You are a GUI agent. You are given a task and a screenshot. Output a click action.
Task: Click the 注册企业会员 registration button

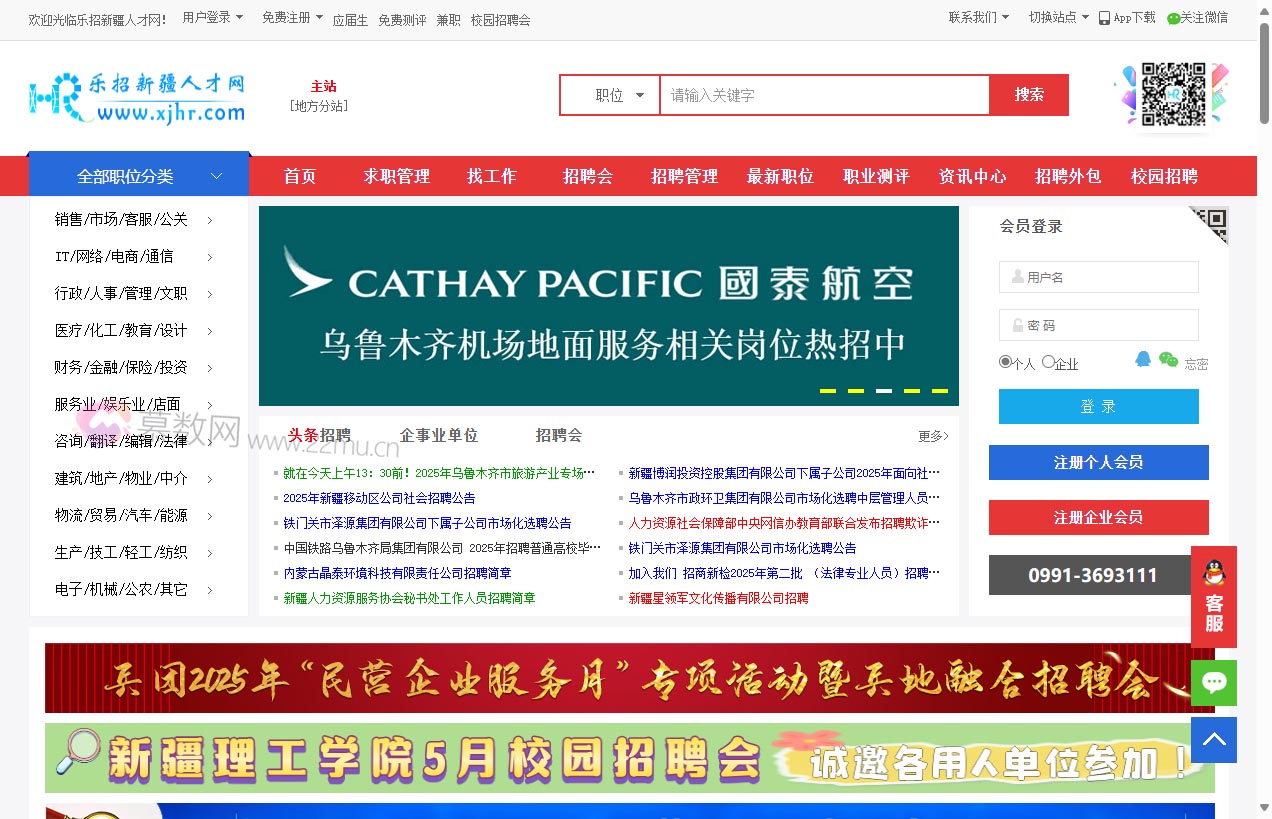pyautogui.click(x=1098, y=517)
